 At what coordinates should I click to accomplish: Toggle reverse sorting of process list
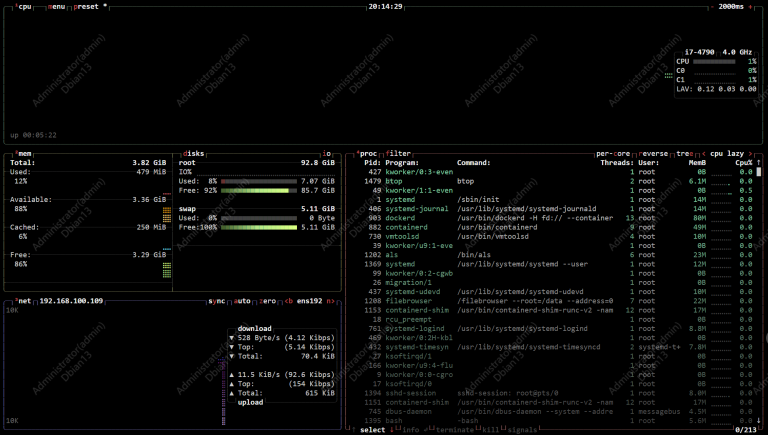(655, 154)
